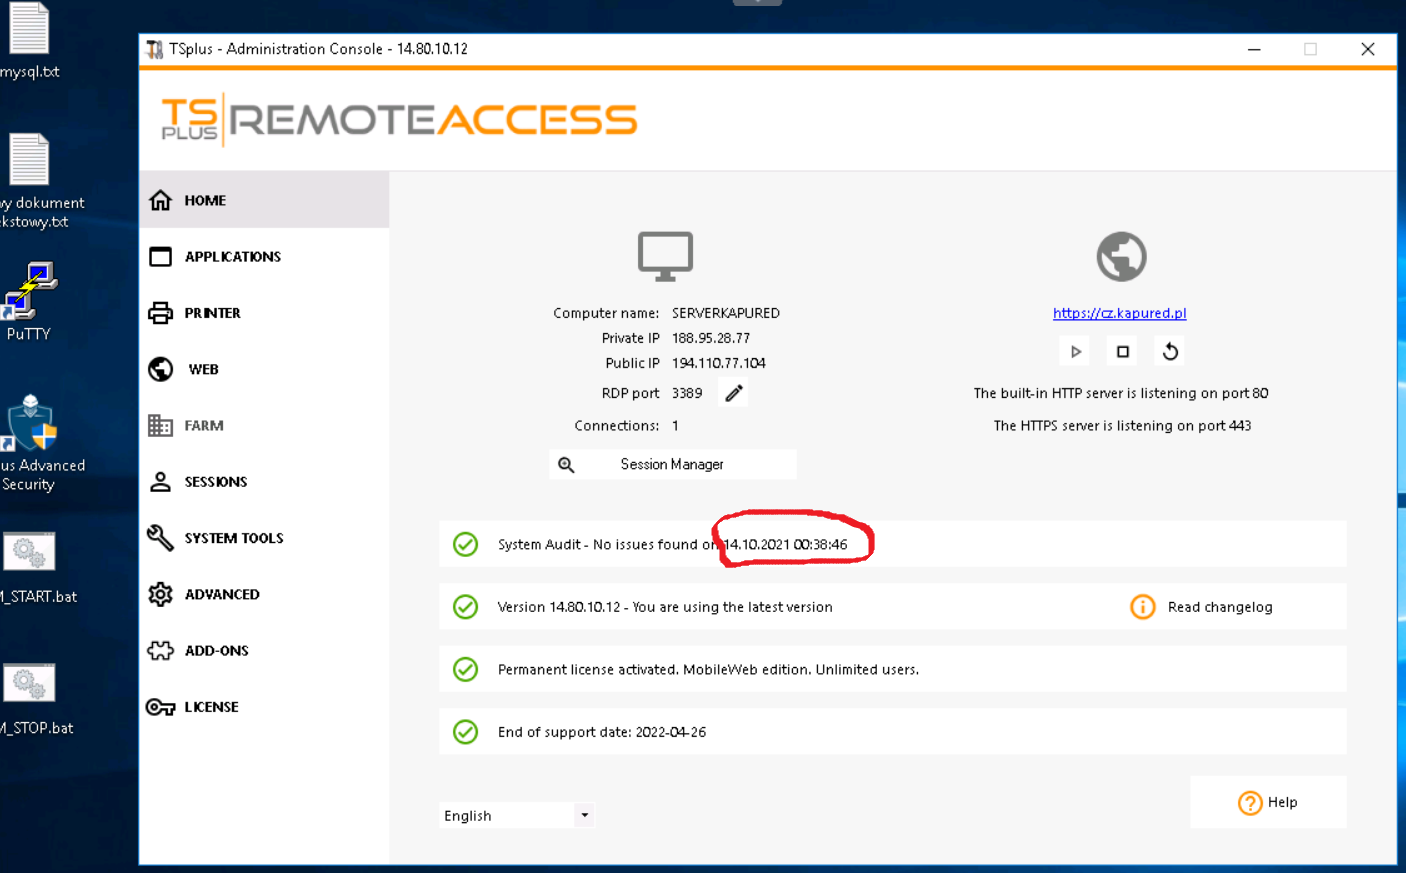Select System Tools in the sidebar

[x=233, y=538]
